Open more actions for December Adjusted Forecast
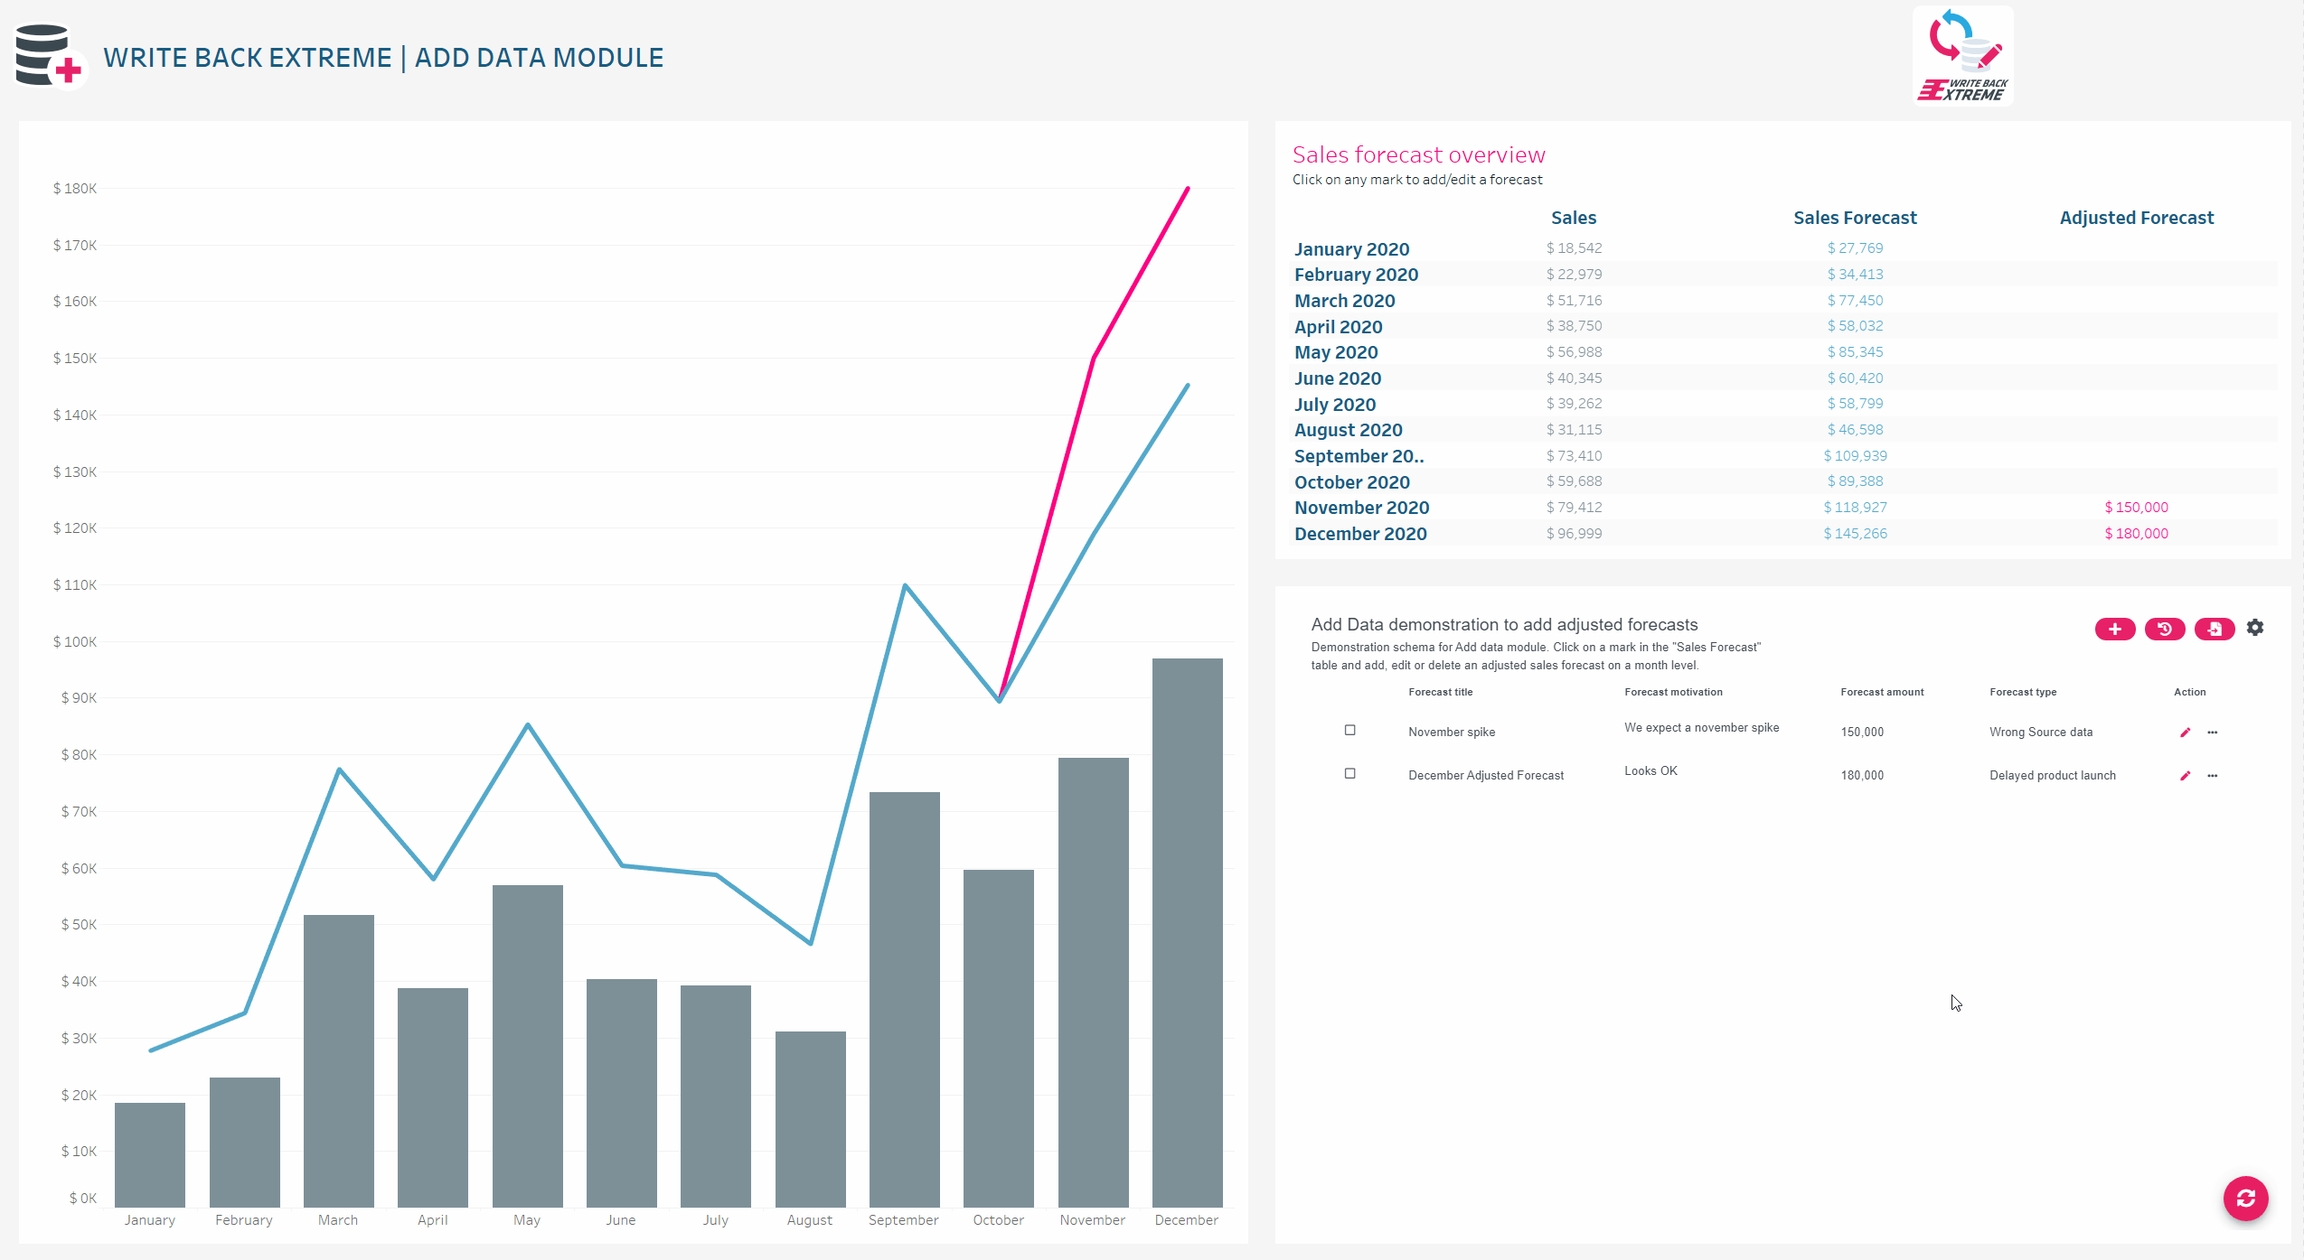The image size is (2304, 1260). click(2212, 776)
